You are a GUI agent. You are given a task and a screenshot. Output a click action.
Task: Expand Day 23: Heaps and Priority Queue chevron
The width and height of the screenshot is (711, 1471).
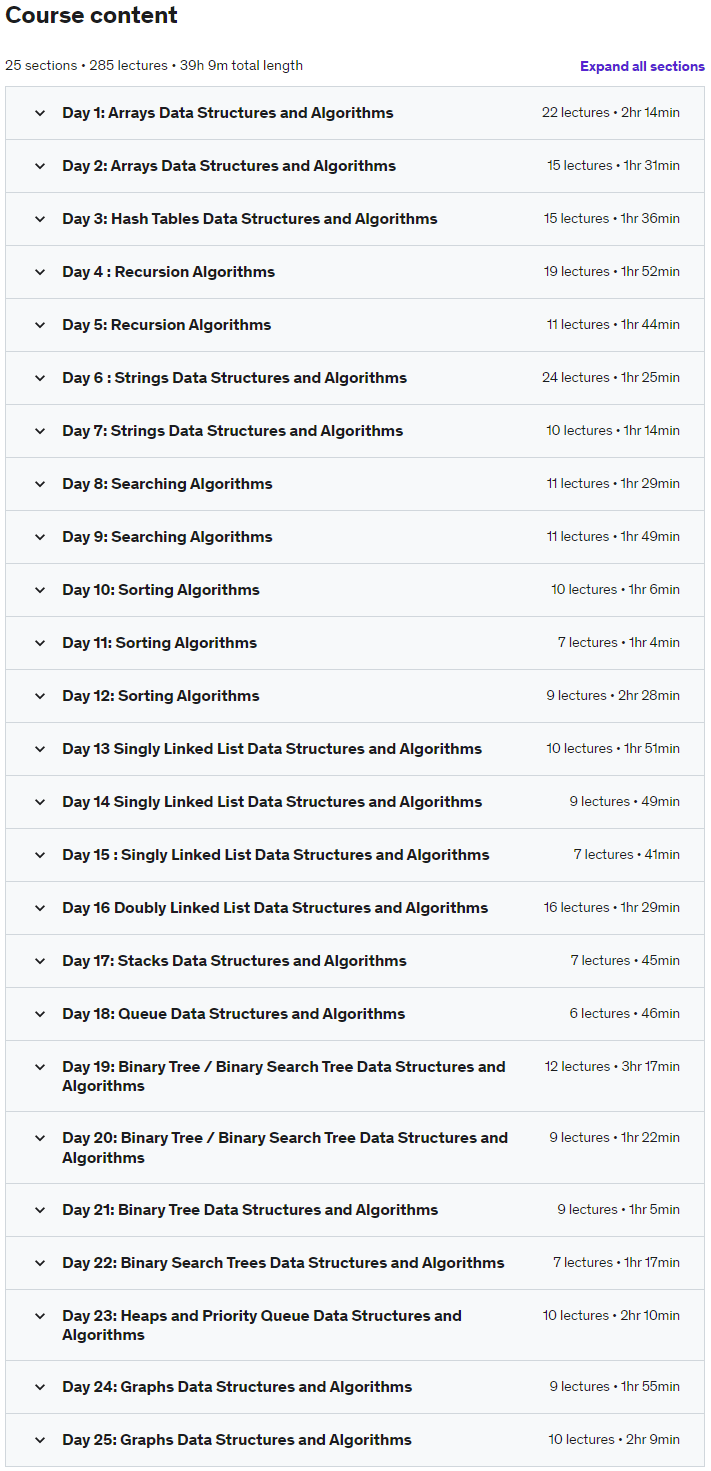[x=40, y=1316]
